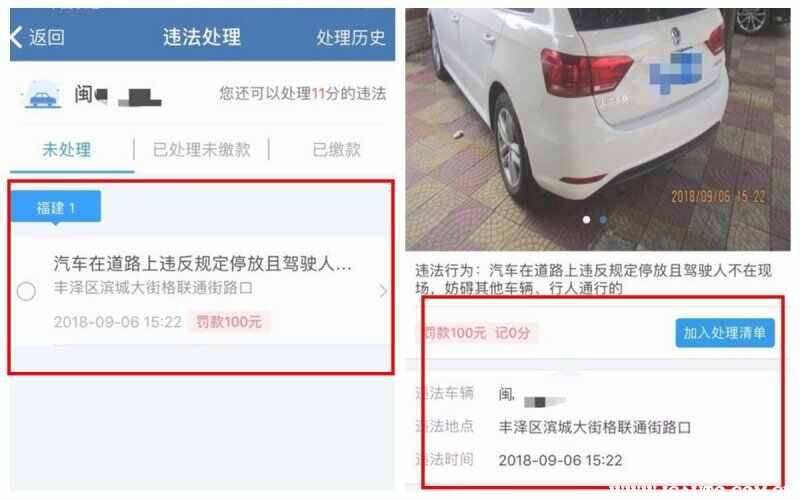
Task: Tap the 违法地点 address 丰泽区滨城大街格联通街路口
Action: coord(594,427)
